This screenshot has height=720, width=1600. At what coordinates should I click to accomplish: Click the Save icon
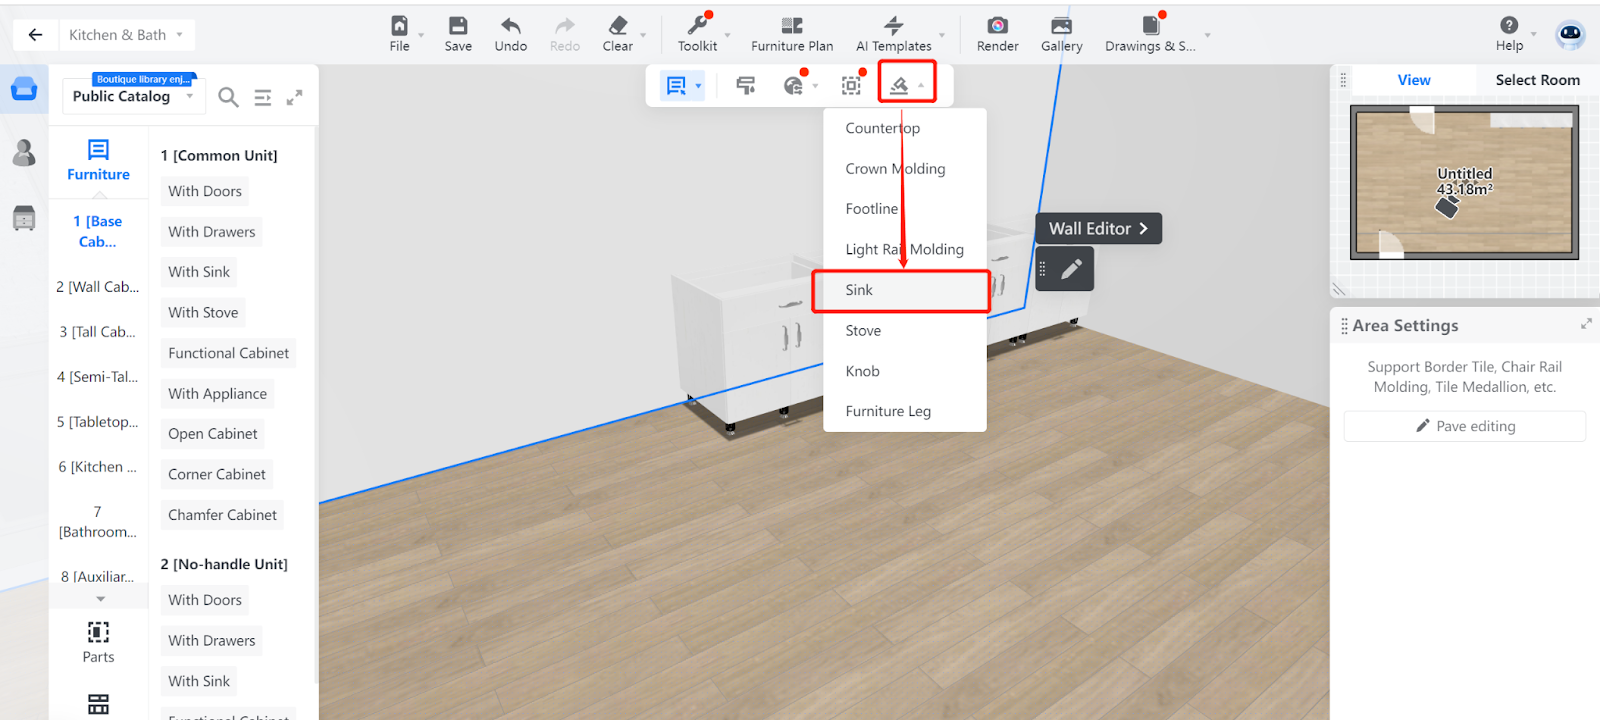[458, 26]
